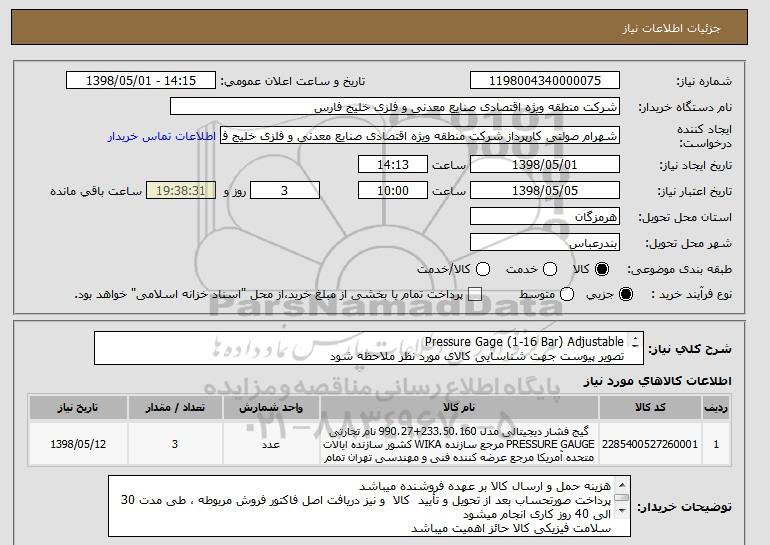Click the creation date field 1398/05/01
This screenshot has height=545, width=770.
click(545, 164)
